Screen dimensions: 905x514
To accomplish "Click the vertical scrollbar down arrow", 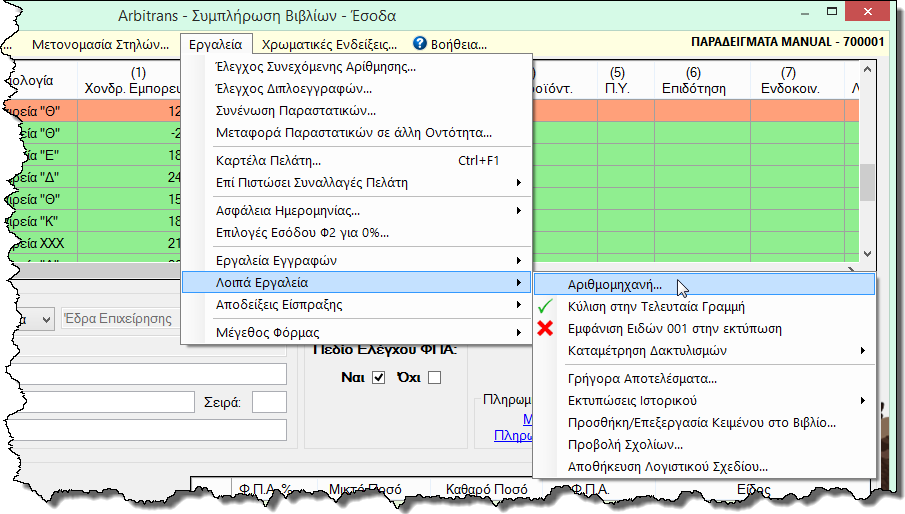I will point(867,254).
